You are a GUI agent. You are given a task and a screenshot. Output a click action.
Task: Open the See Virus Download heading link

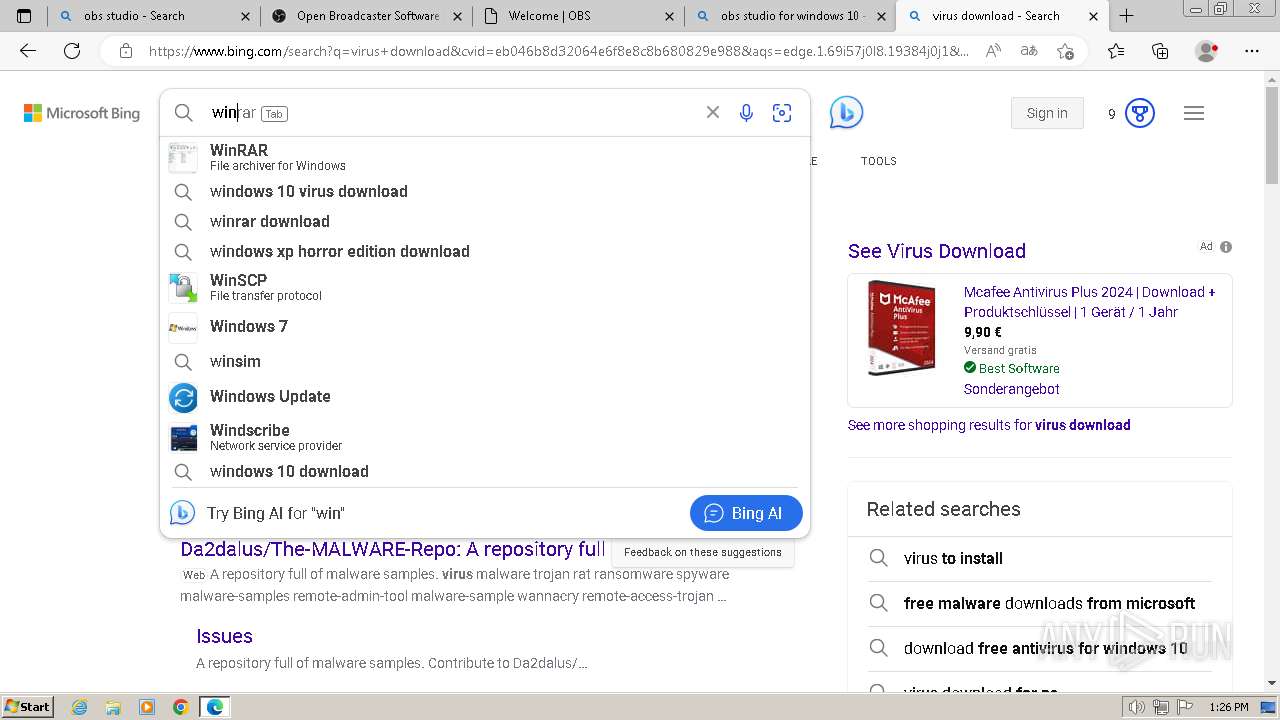[x=937, y=251]
